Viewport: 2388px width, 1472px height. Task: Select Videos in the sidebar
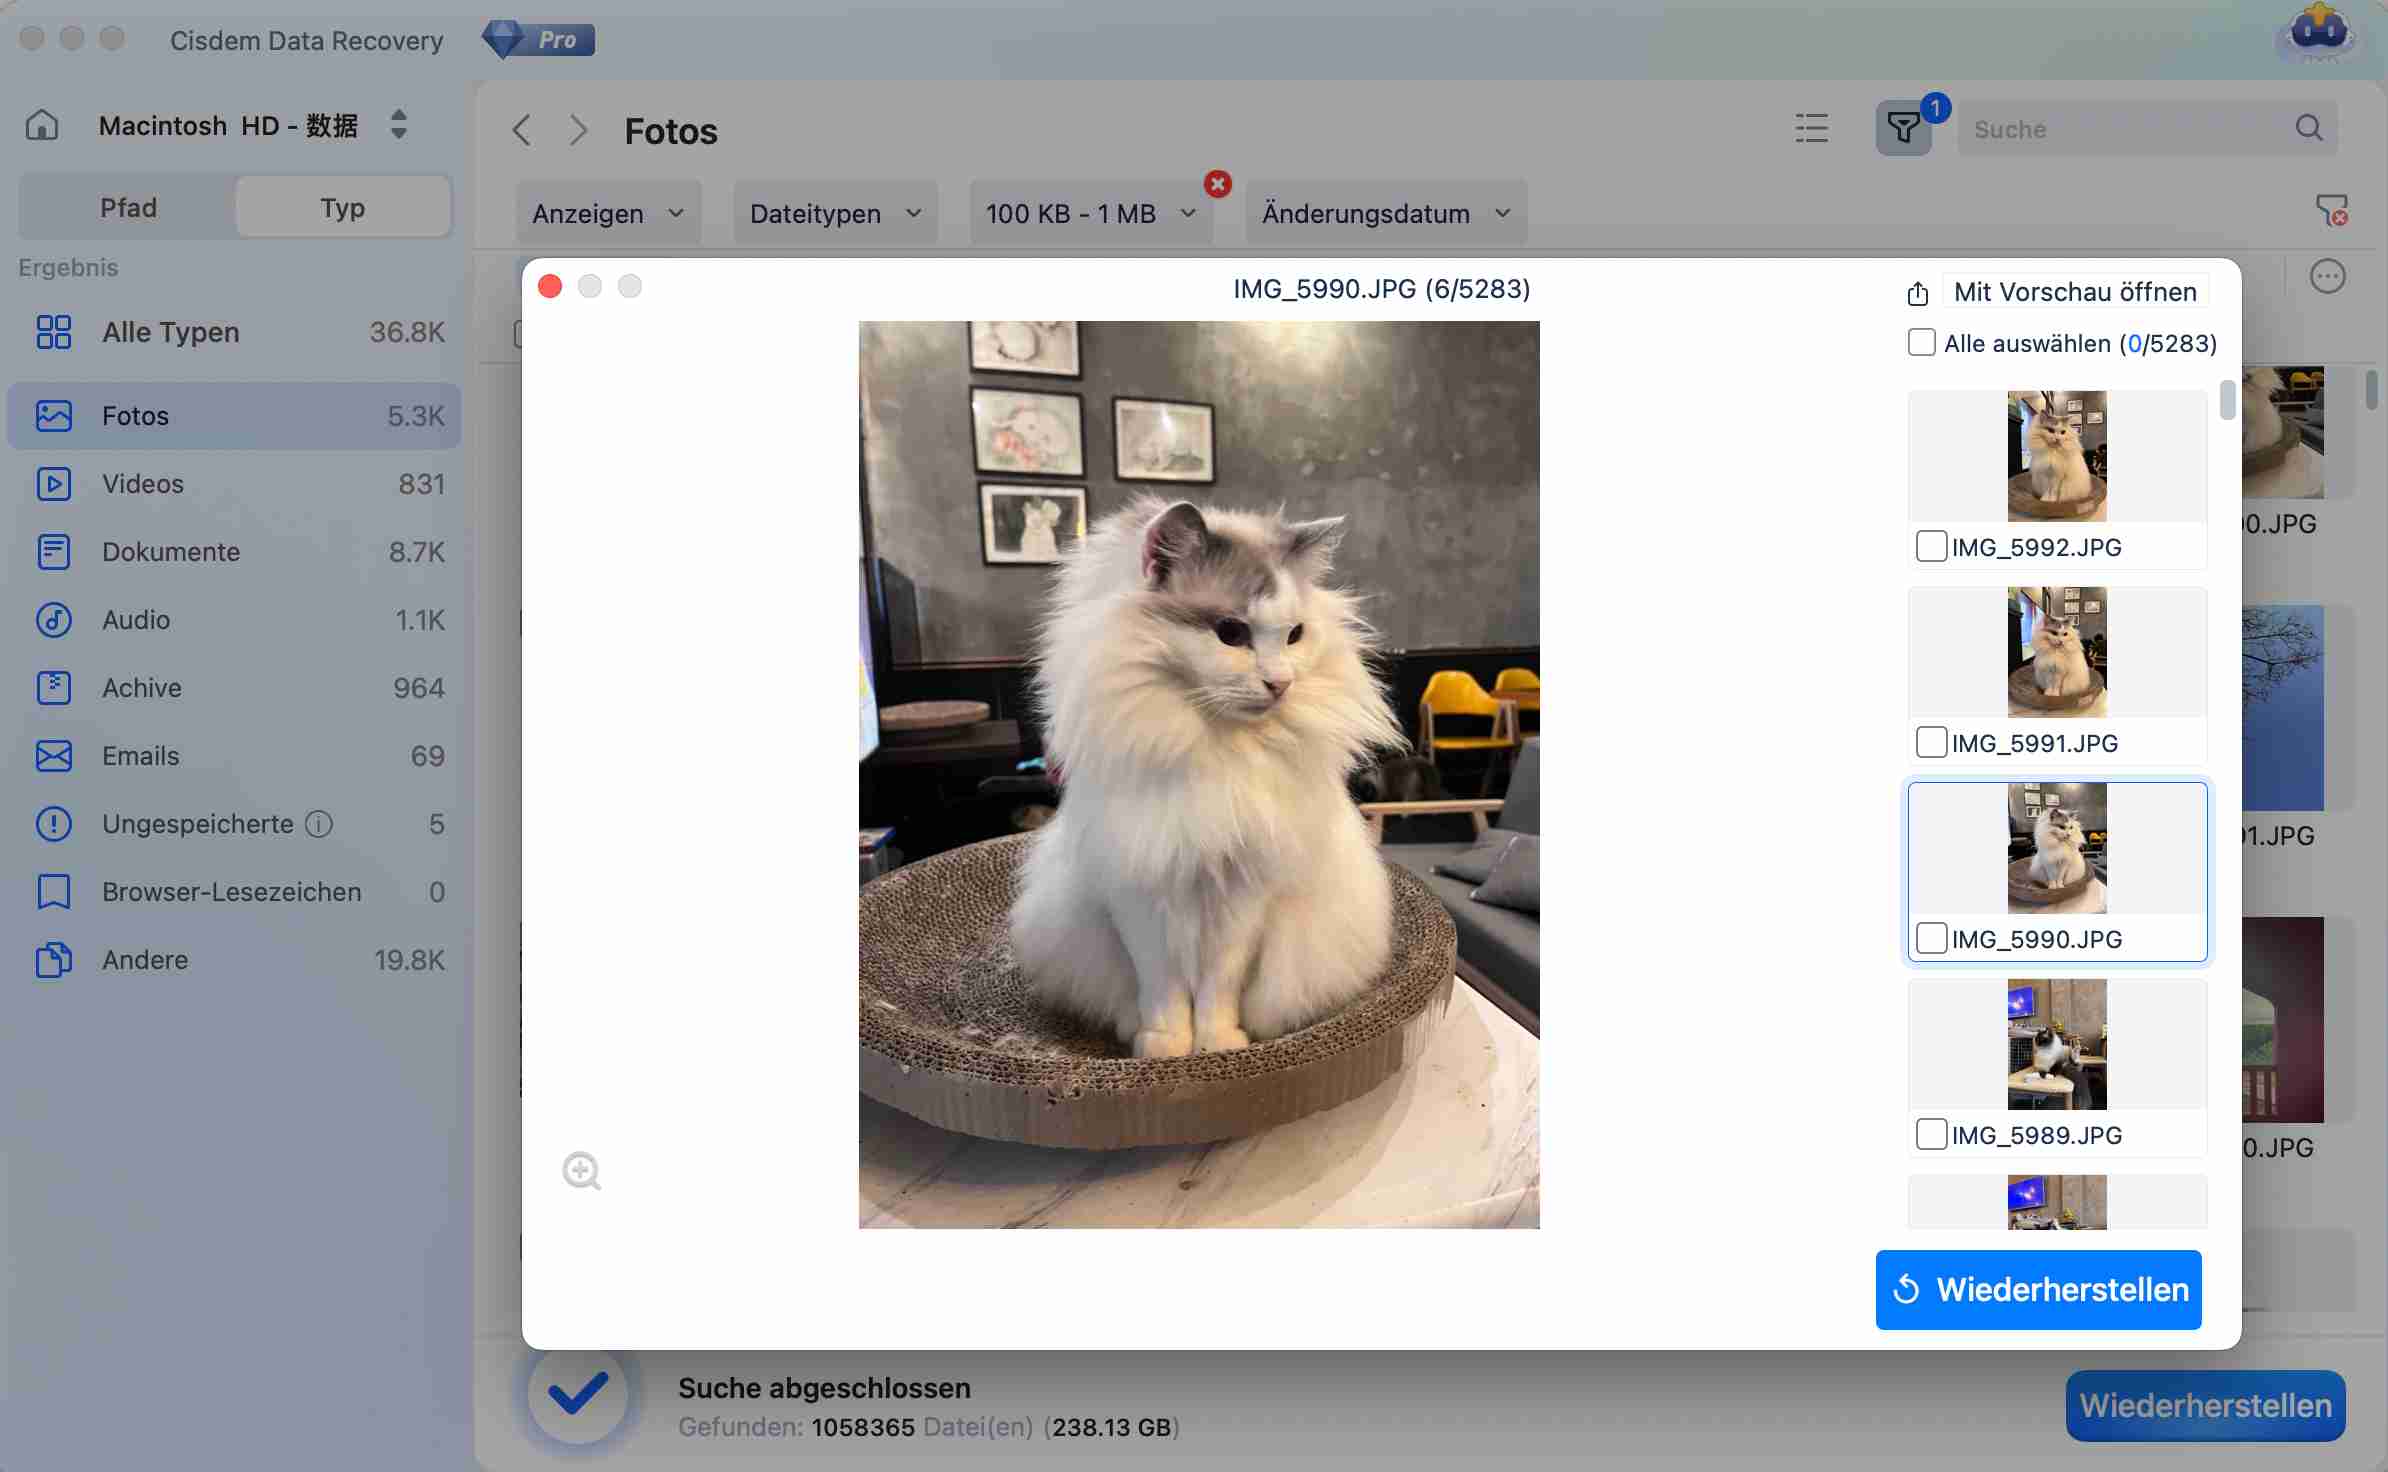(143, 484)
